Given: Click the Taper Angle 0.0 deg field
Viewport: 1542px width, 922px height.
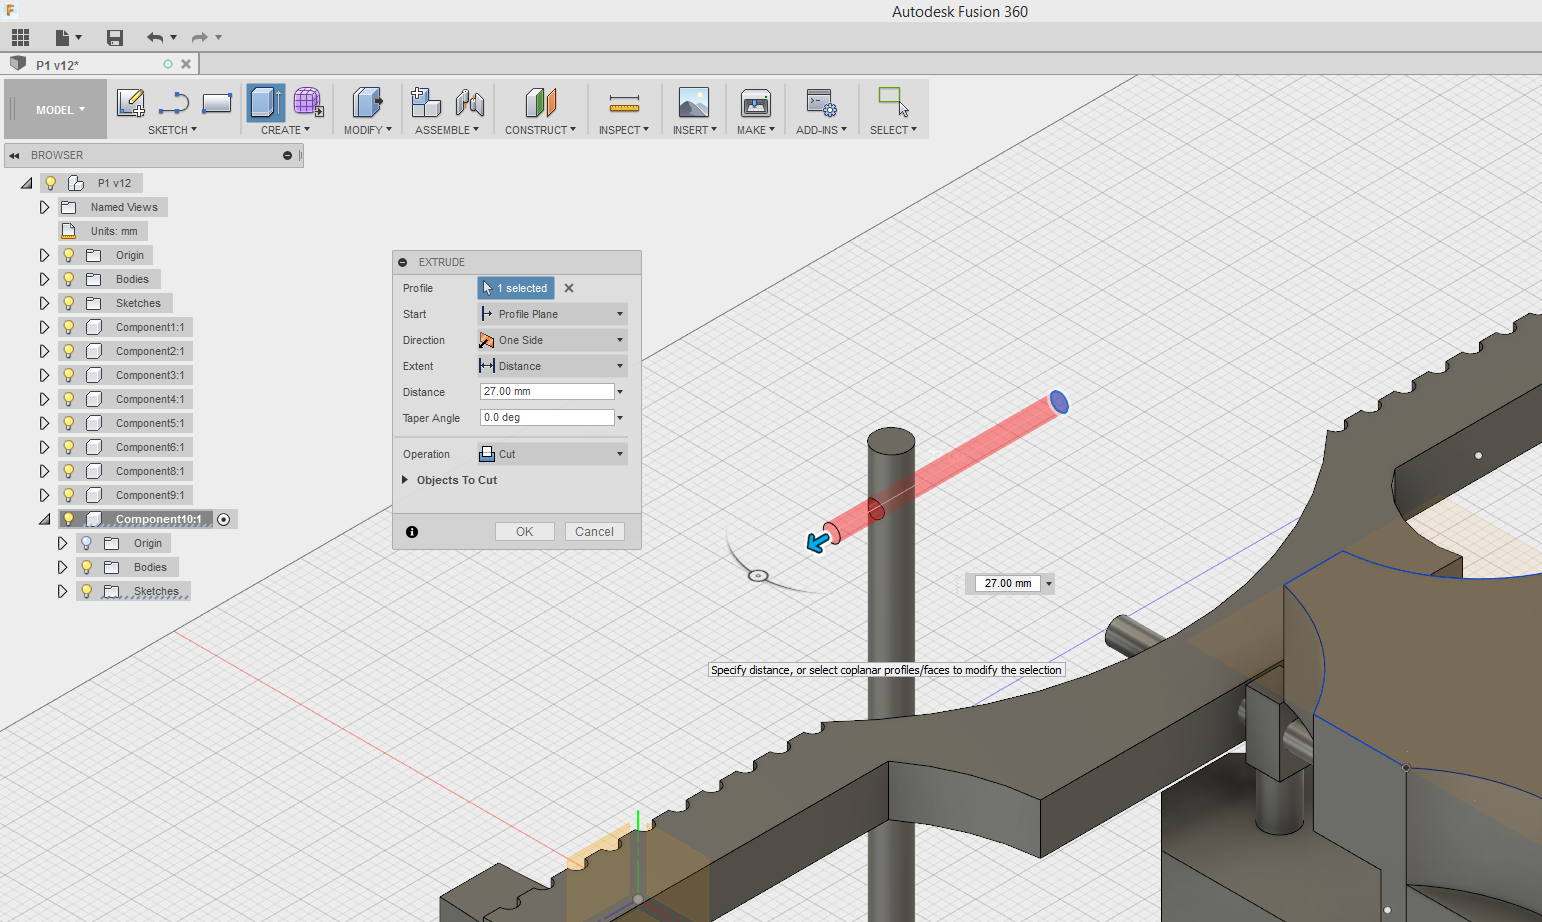Looking at the screenshot, I should pos(547,418).
